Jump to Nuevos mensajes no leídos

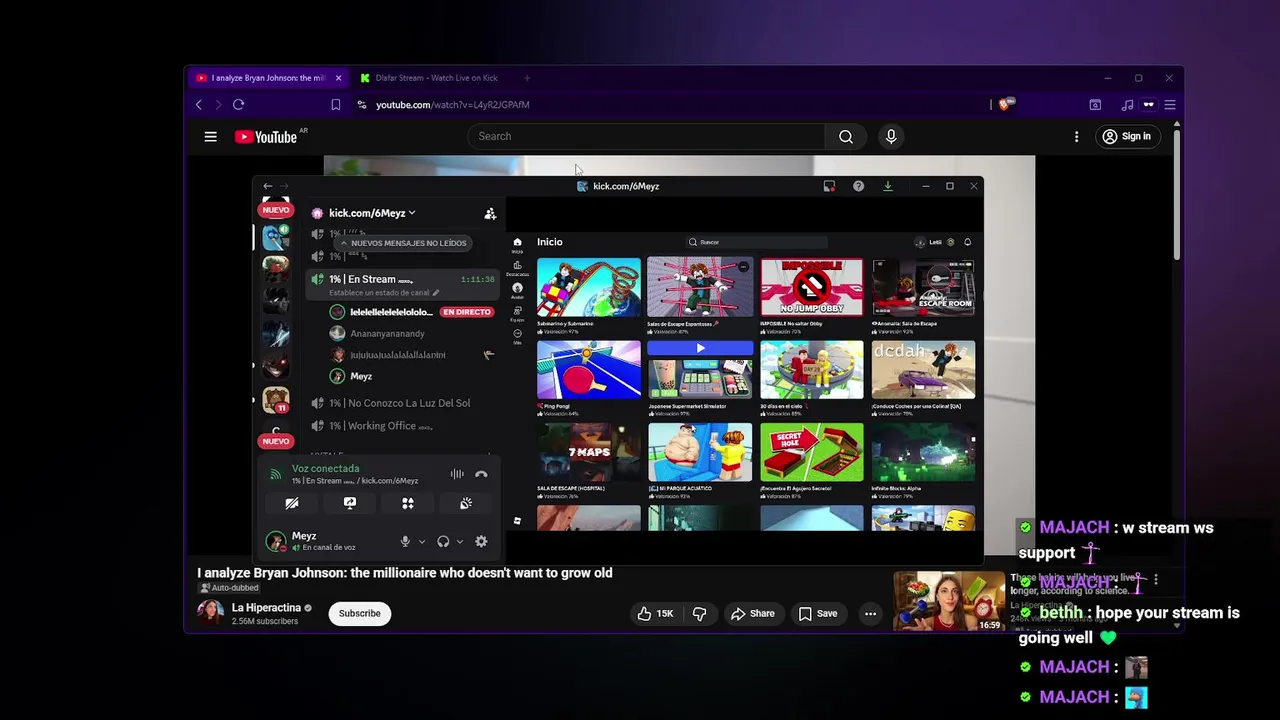coord(403,243)
